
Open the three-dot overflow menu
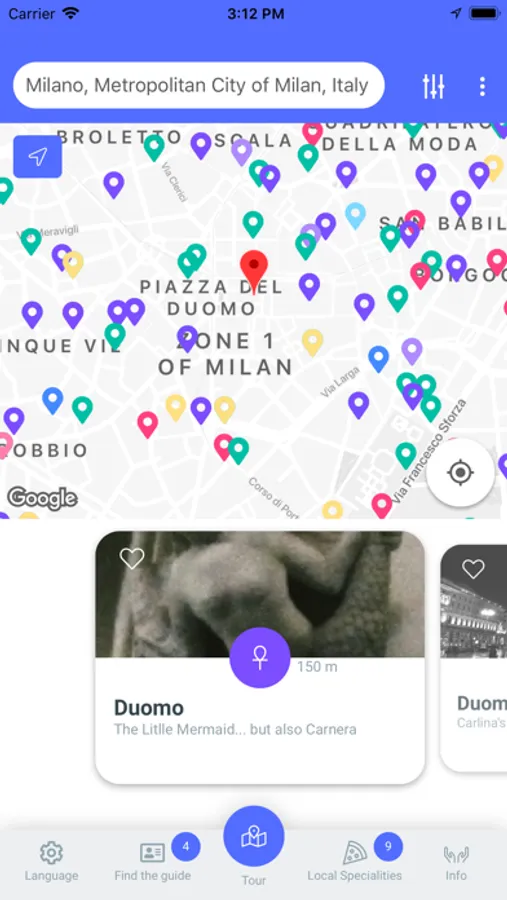click(482, 86)
